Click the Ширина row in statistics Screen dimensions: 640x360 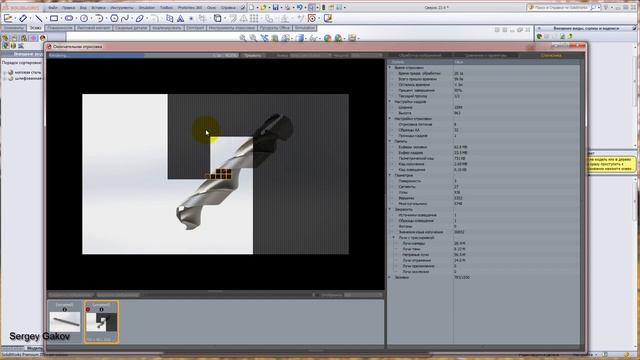[x=483, y=107]
